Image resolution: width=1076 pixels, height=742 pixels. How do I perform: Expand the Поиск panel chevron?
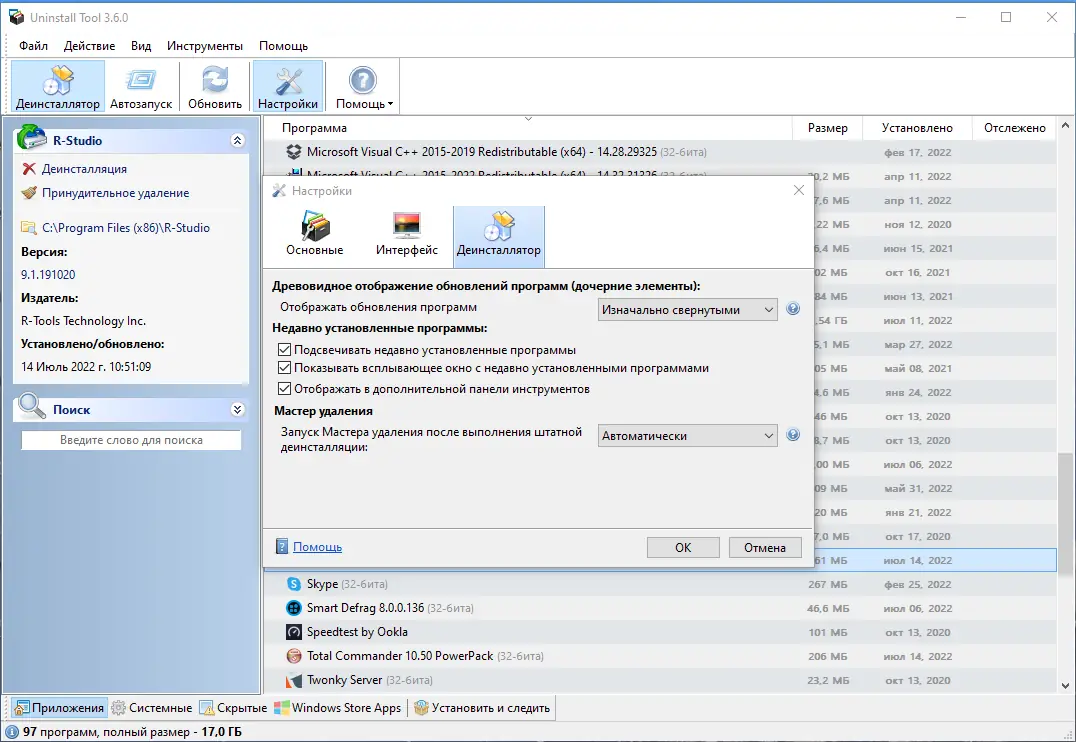(237, 409)
